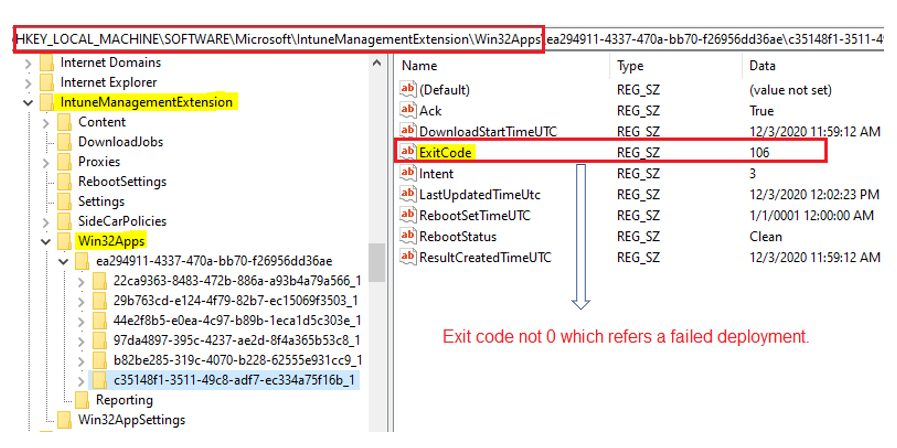This screenshot has width=897, height=448.
Task: Select the ResultCreatedTimeUTC value name
Action: (485, 257)
